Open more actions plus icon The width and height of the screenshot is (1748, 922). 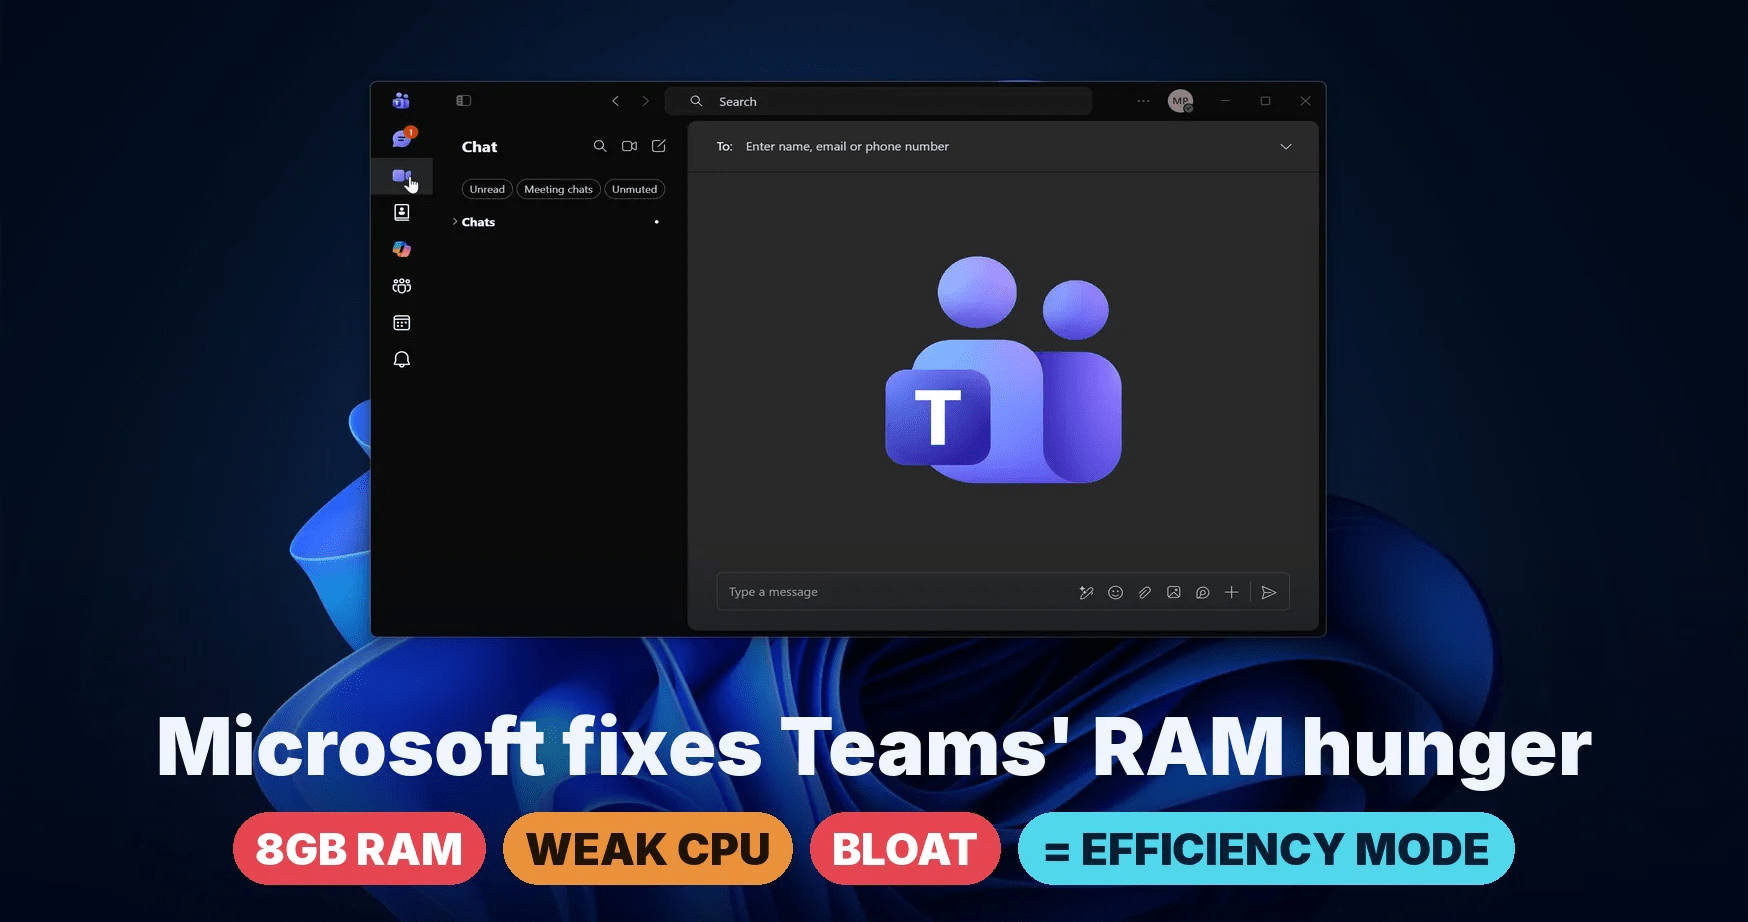coord(1232,592)
